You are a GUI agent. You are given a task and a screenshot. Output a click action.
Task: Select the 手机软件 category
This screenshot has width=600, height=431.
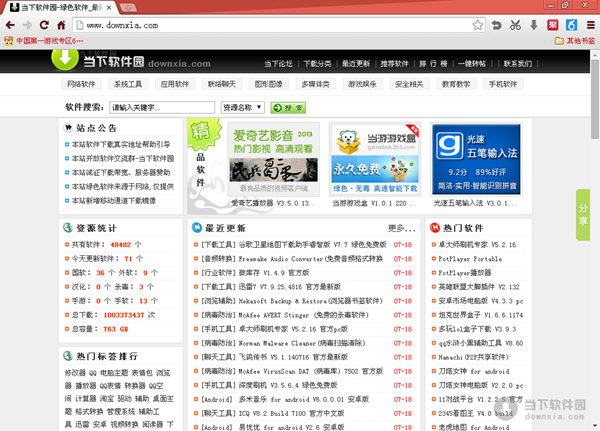[x=503, y=84]
